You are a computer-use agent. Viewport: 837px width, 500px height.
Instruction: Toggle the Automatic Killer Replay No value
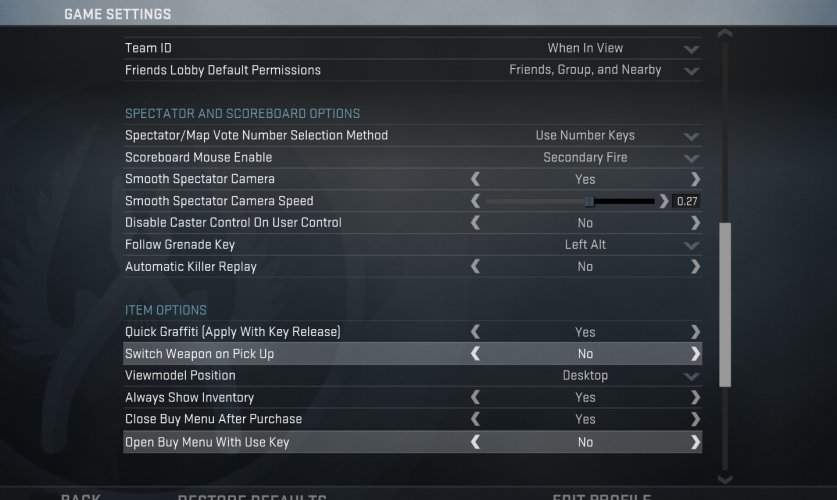(585, 267)
